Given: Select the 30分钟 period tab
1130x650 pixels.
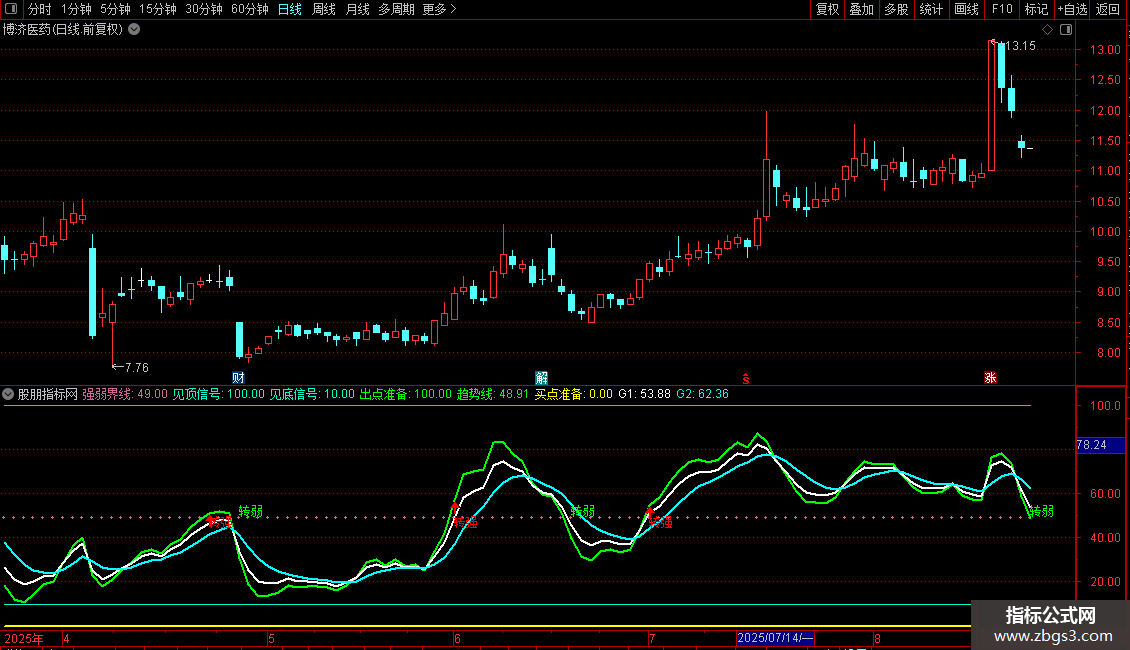Looking at the screenshot, I should [204, 9].
